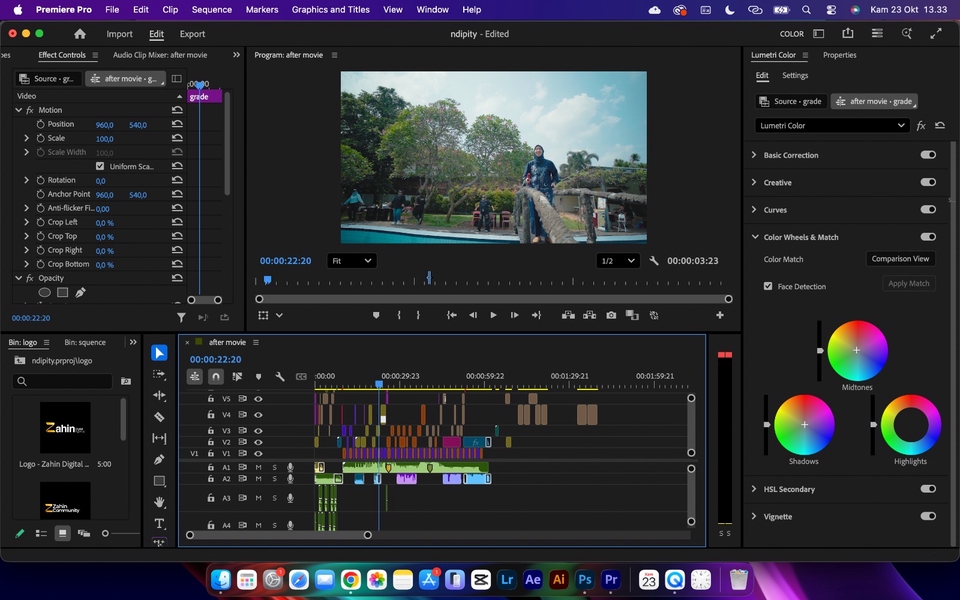Viewport: 960px width, 600px height.
Task: Play the program monitor video
Action: tap(493, 315)
